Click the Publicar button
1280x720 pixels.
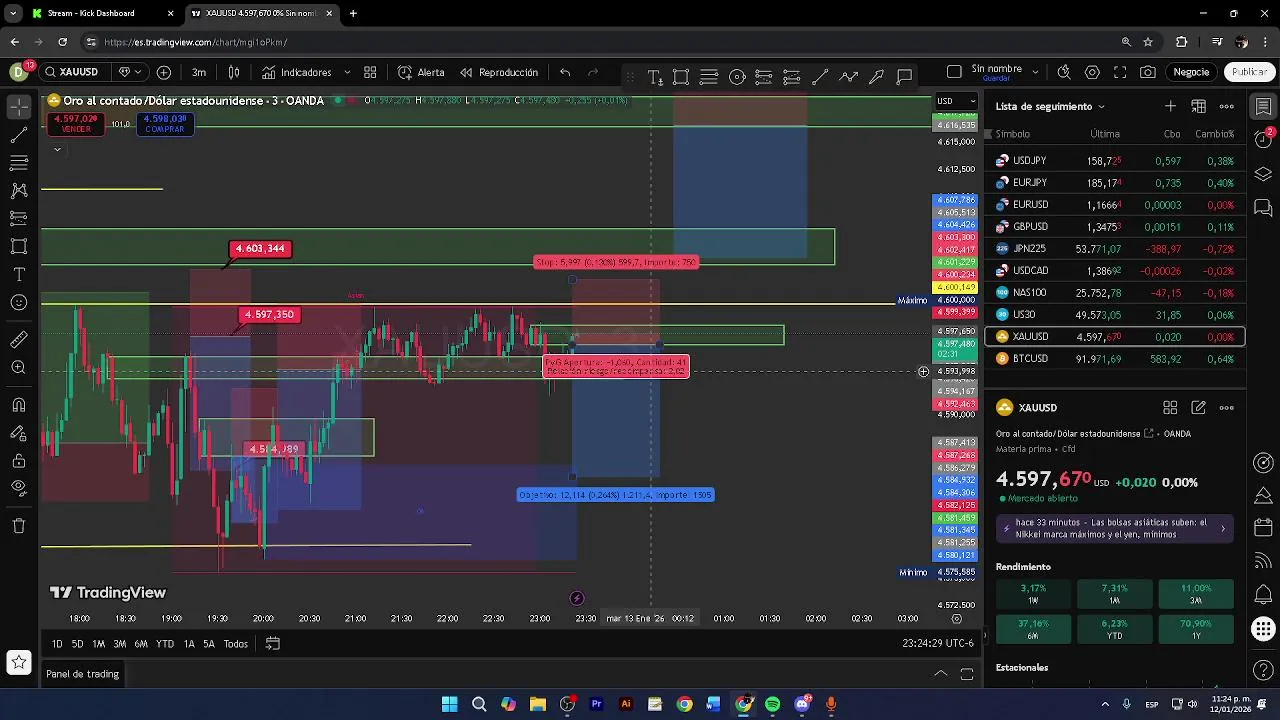point(1249,72)
